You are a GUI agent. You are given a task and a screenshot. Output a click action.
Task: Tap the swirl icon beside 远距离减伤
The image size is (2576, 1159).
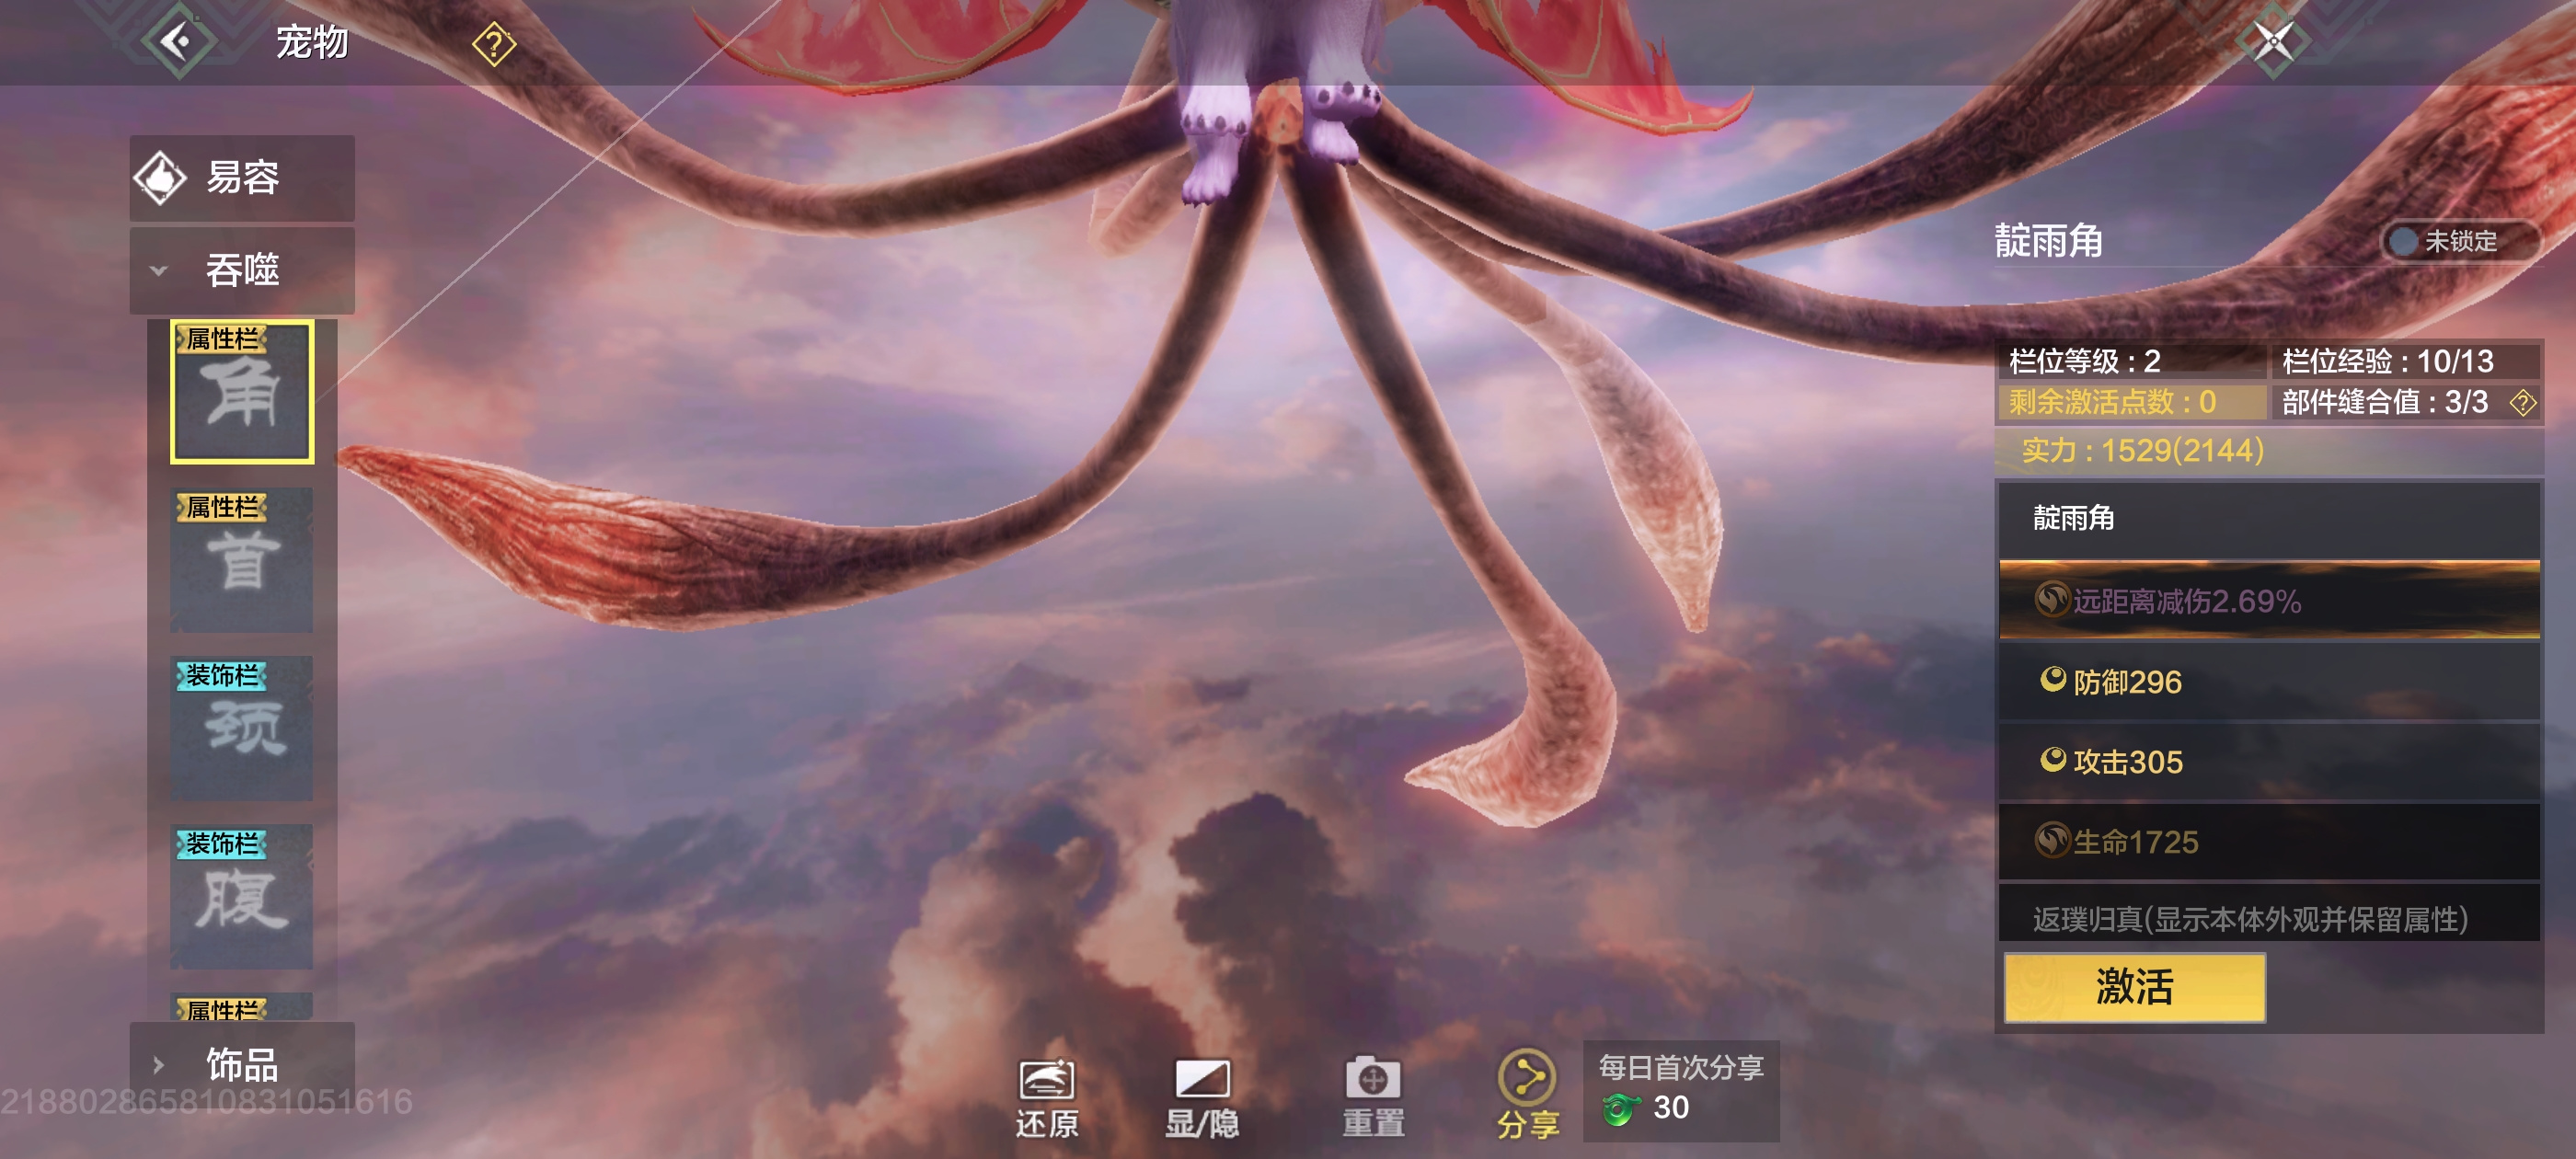click(x=2053, y=599)
